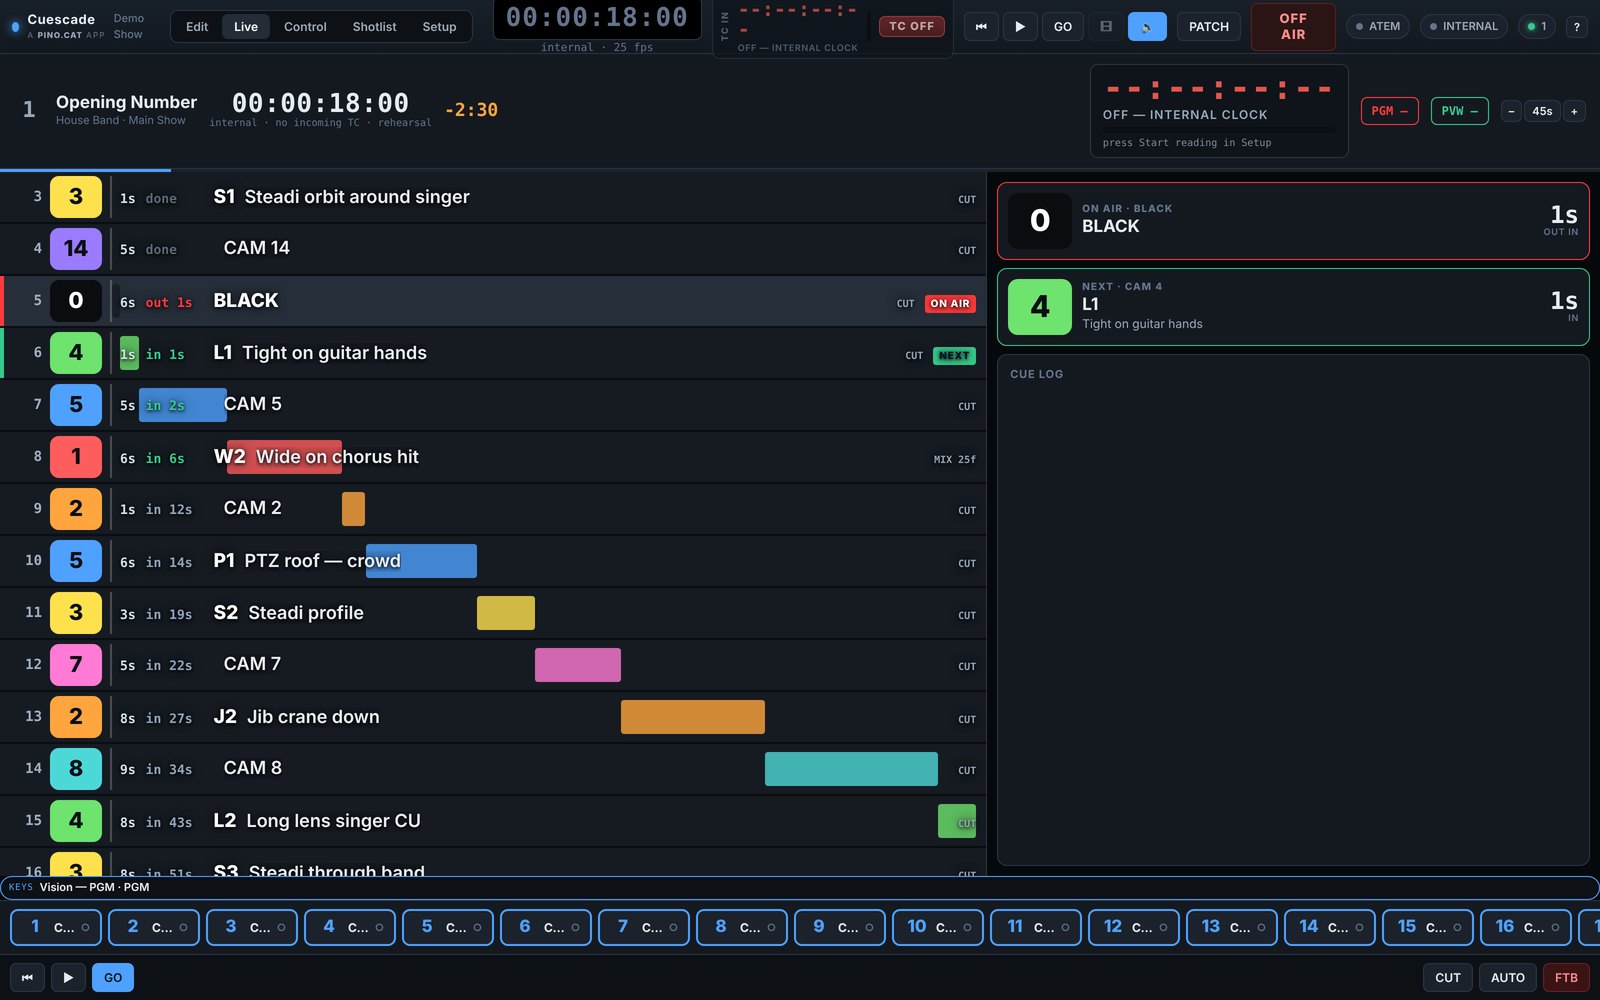Click the orange J2 Jib crane timeline block
The image size is (1600, 1000).
pyautogui.click(x=693, y=717)
